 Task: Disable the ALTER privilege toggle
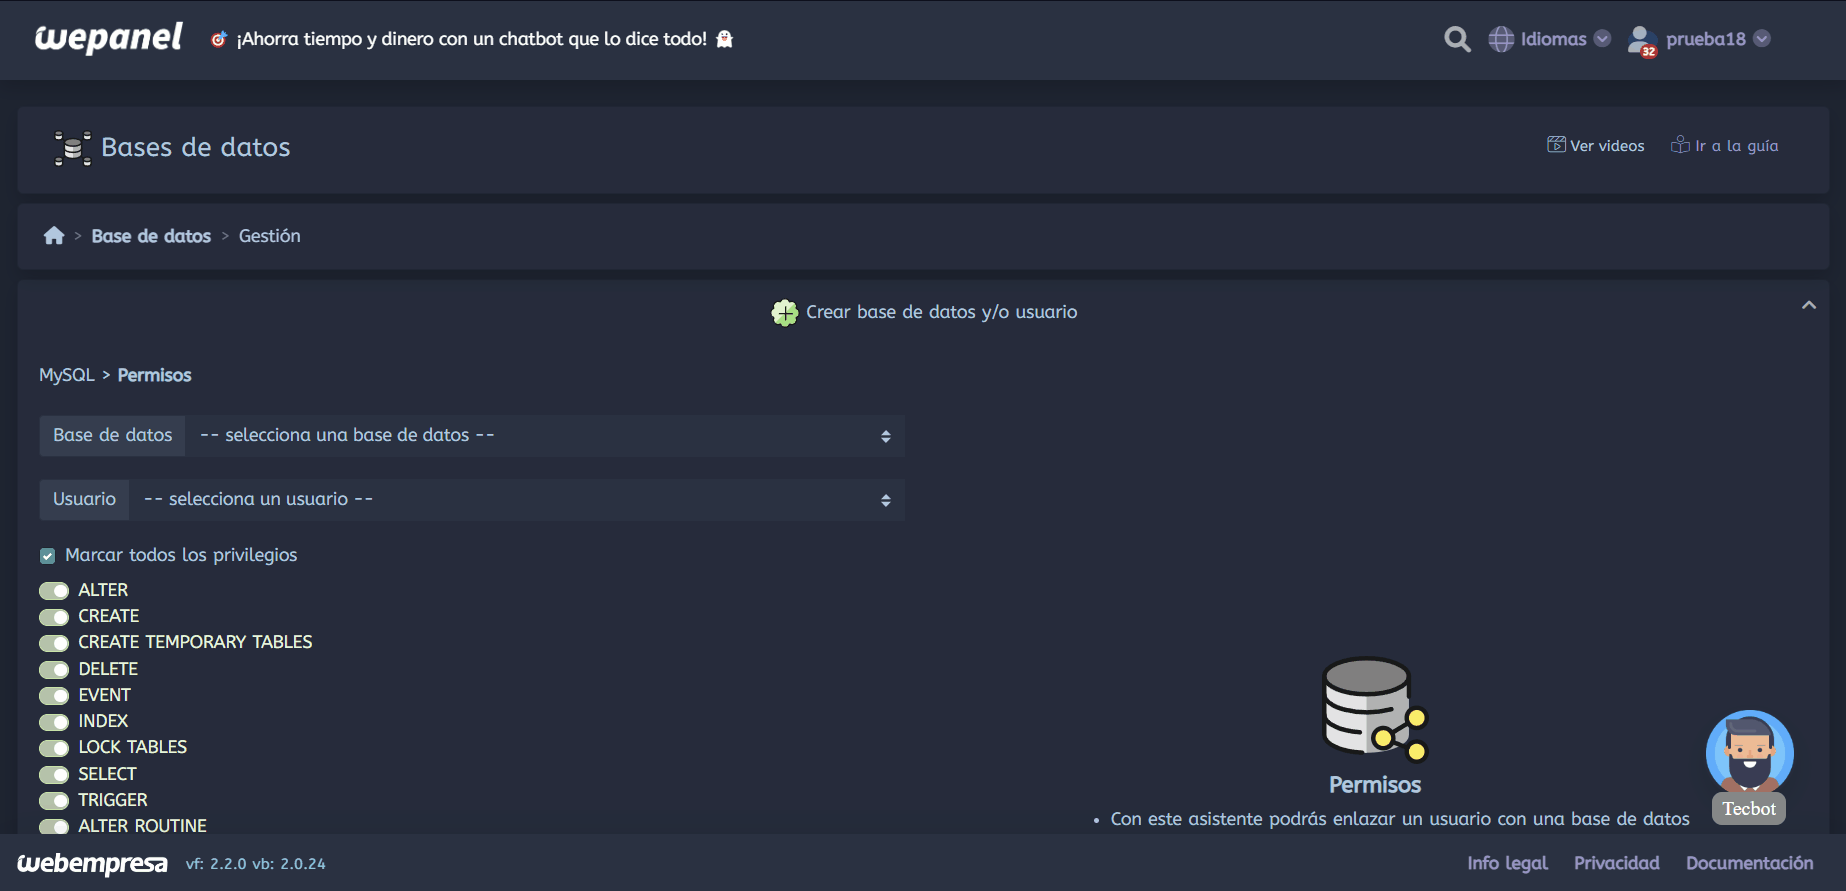(x=54, y=591)
